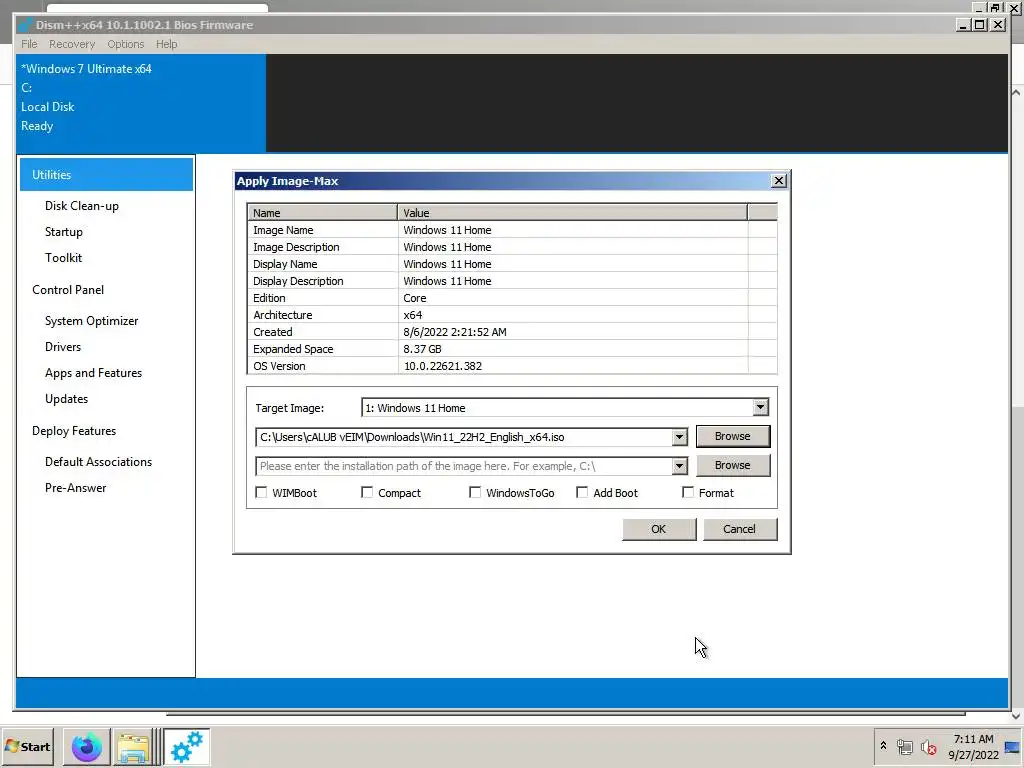The width and height of the screenshot is (1024, 768).
Task: Click the muted volume tray icon
Action: (929, 747)
